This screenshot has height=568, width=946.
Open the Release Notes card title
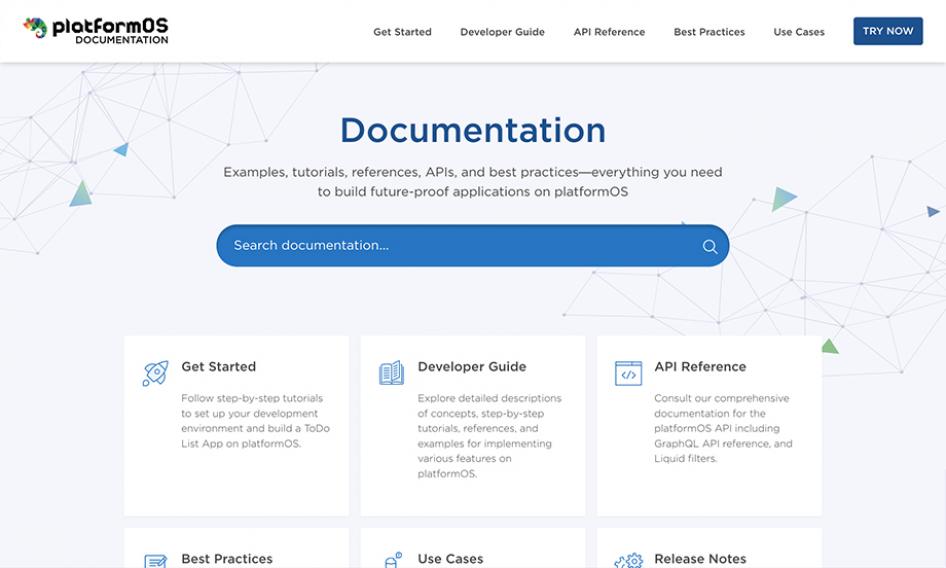coord(700,559)
